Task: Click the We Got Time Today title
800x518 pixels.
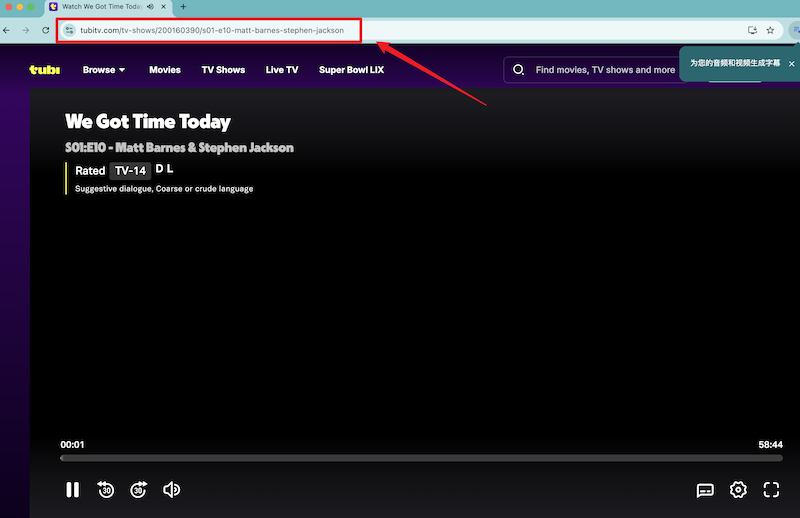Action: pyautogui.click(x=148, y=121)
